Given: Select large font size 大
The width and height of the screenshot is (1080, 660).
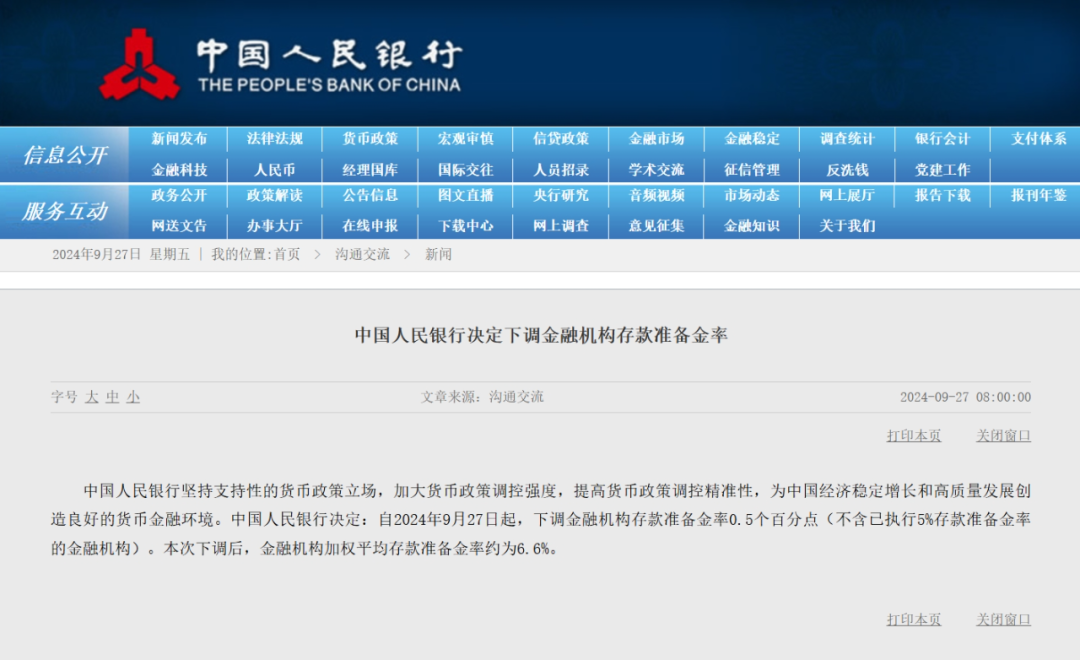Looking at the screenshot, I should tap(92, 397).
